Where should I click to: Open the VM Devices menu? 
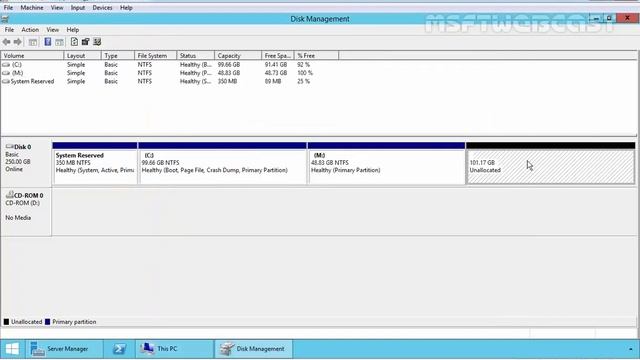coord(102,7)
